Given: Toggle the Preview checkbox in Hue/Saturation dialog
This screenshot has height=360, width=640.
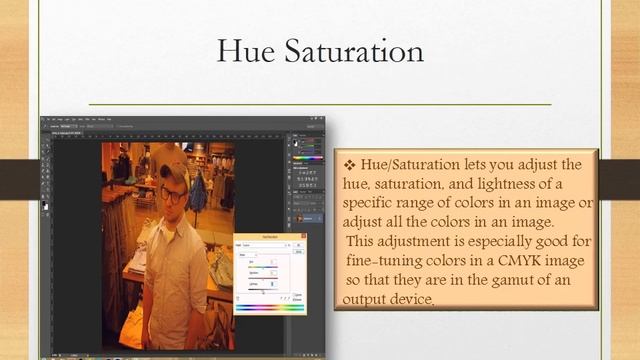Looking at the screenshot, I should pyautogui.click(x=293, y=300).
